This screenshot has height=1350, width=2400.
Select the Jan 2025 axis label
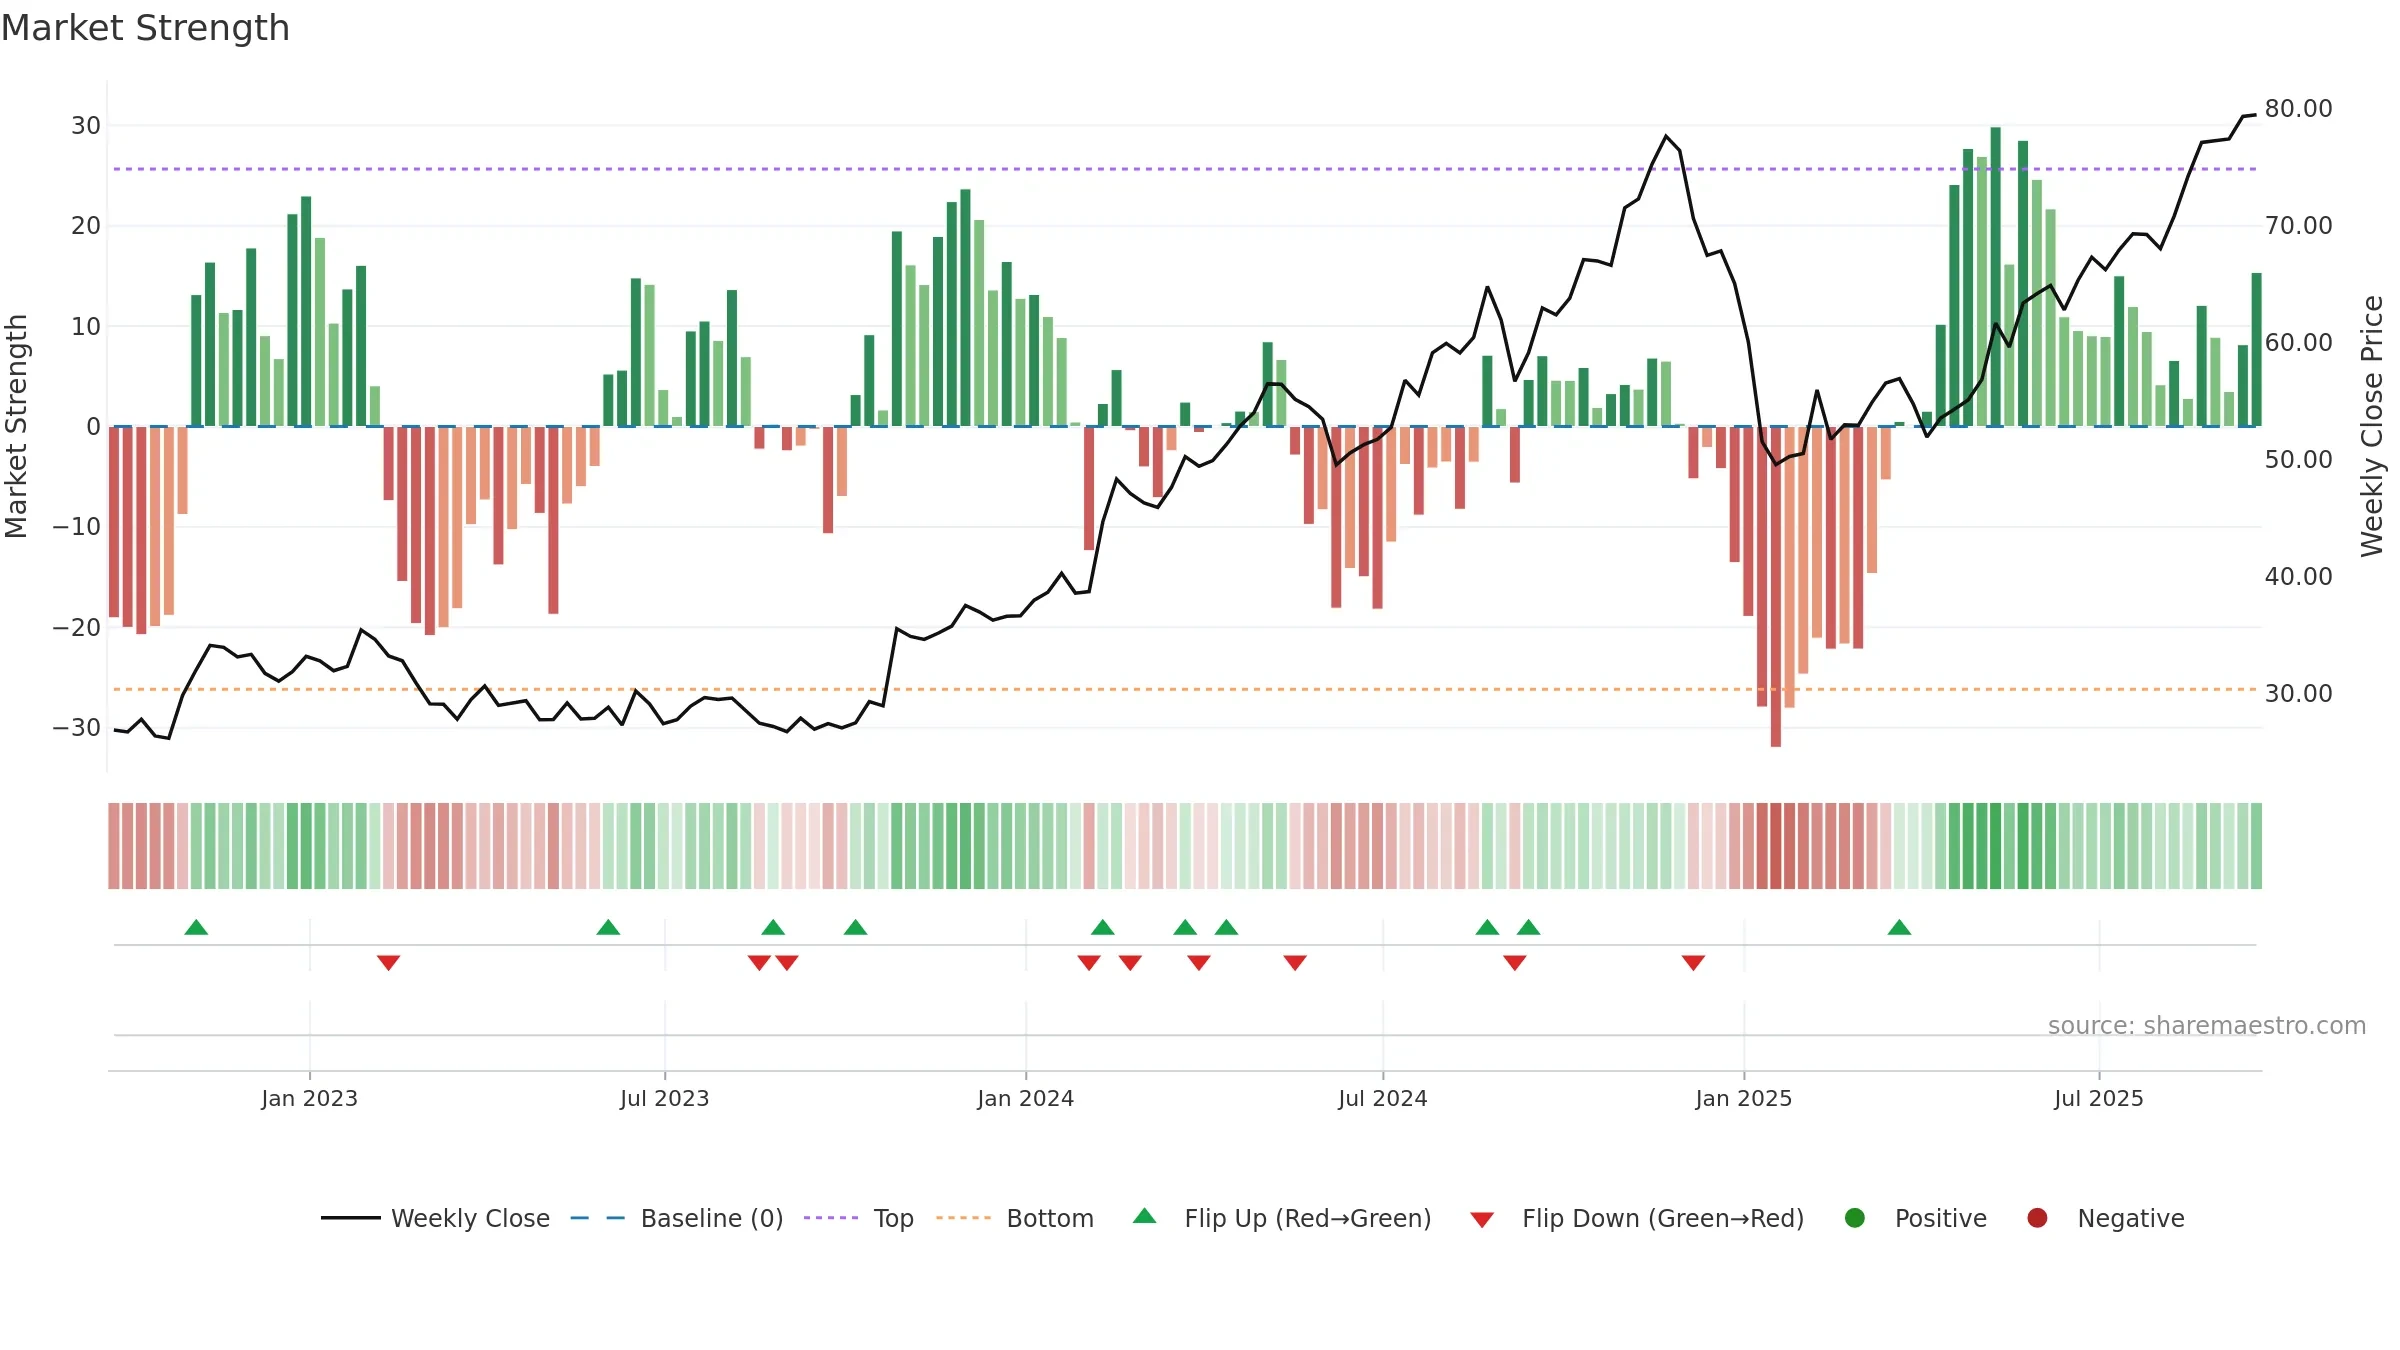(1743, 1099)
